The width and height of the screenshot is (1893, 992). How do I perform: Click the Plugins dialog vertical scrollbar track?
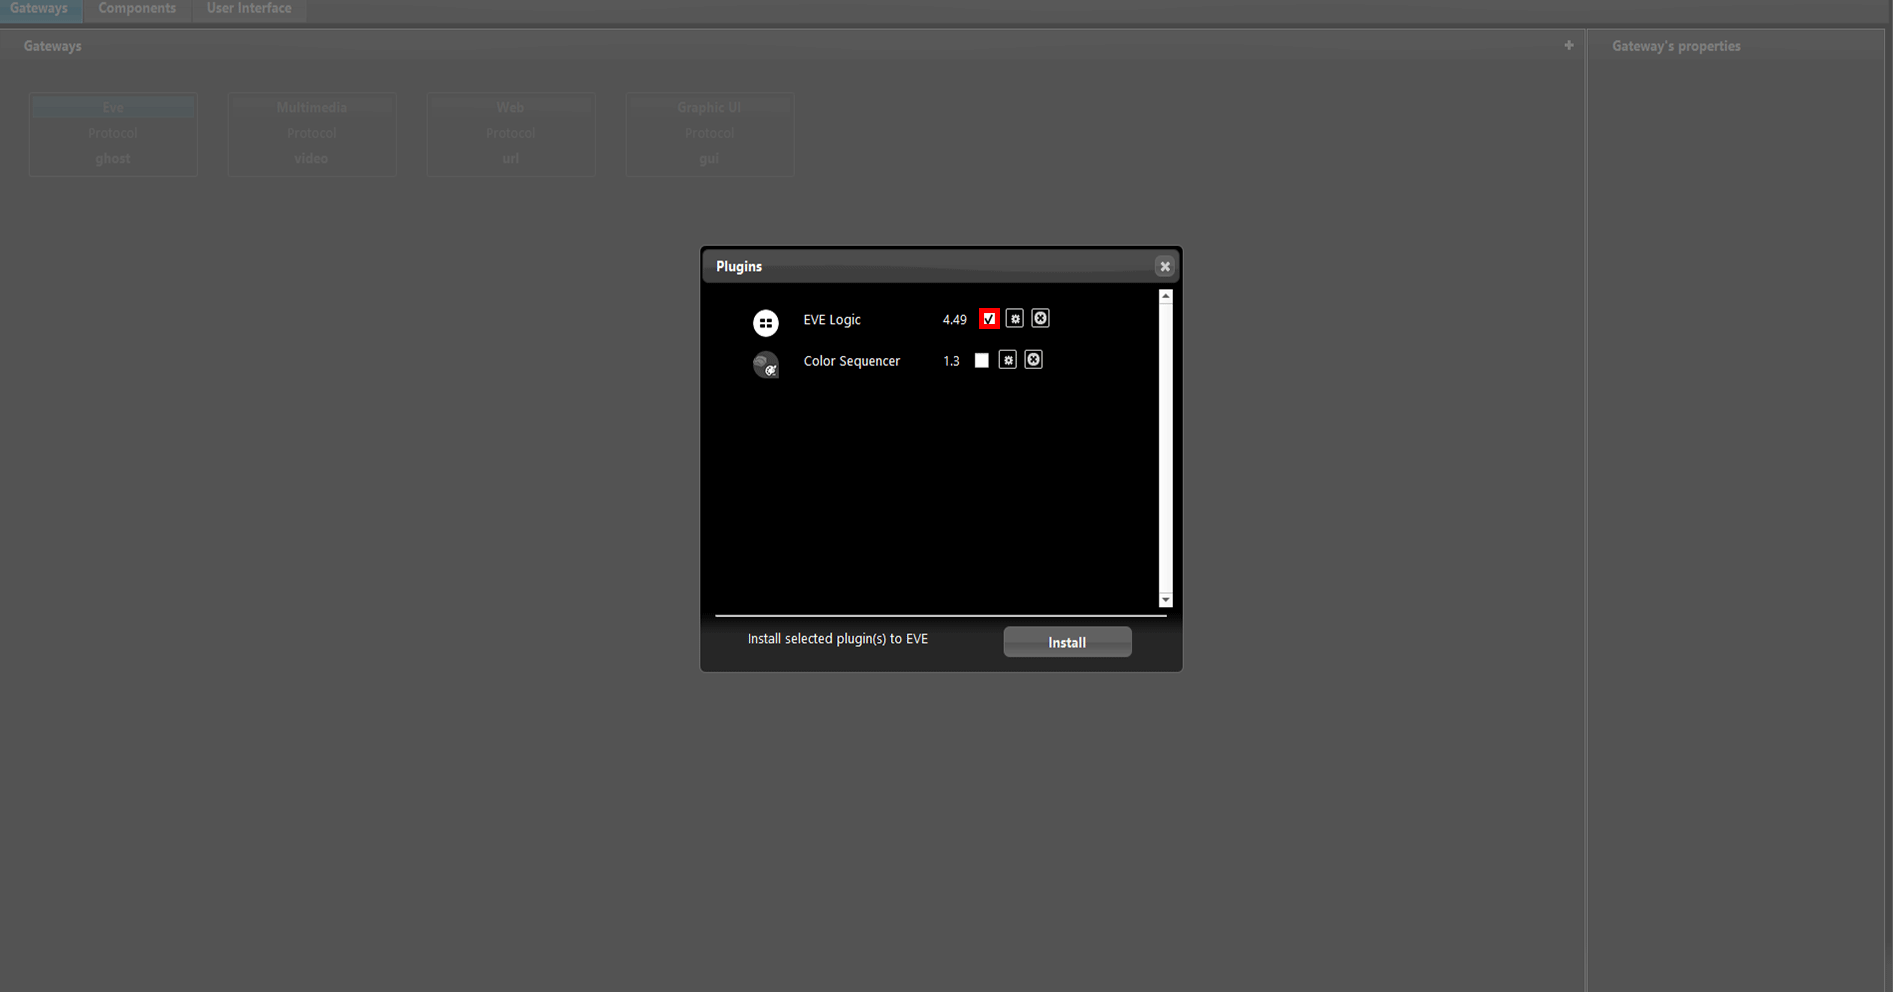pos(1165,448)
